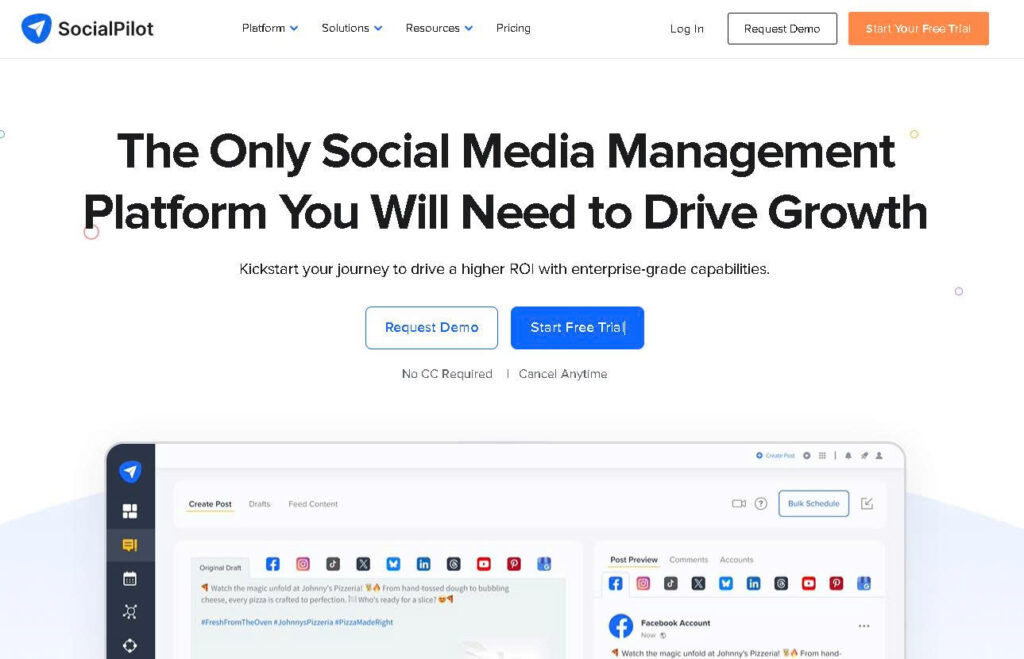Open the three-dot menu for Facebook Account
The height and width of the screenshot is (659, 1024).
tap(864, 626)
